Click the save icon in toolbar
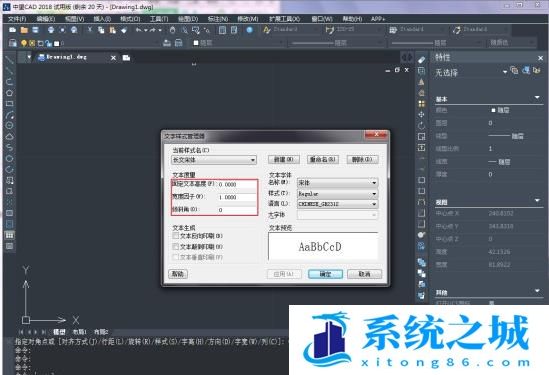 35,30
